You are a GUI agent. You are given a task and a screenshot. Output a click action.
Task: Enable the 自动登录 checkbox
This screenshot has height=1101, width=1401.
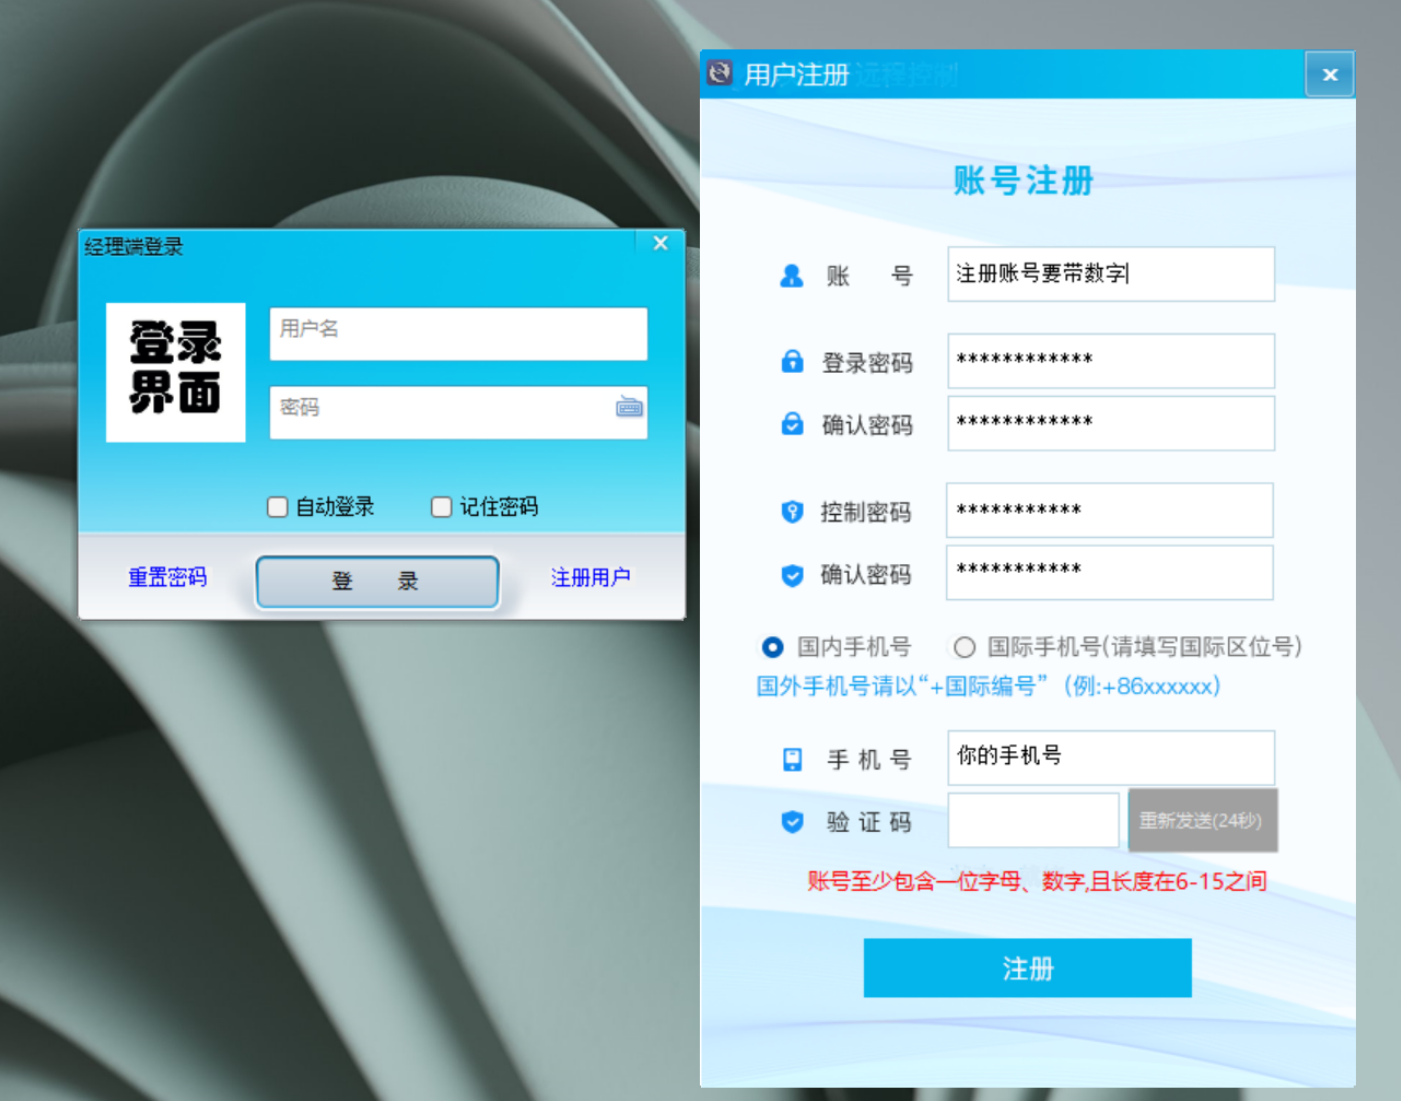pyautogui.click(x=278, y=507)
